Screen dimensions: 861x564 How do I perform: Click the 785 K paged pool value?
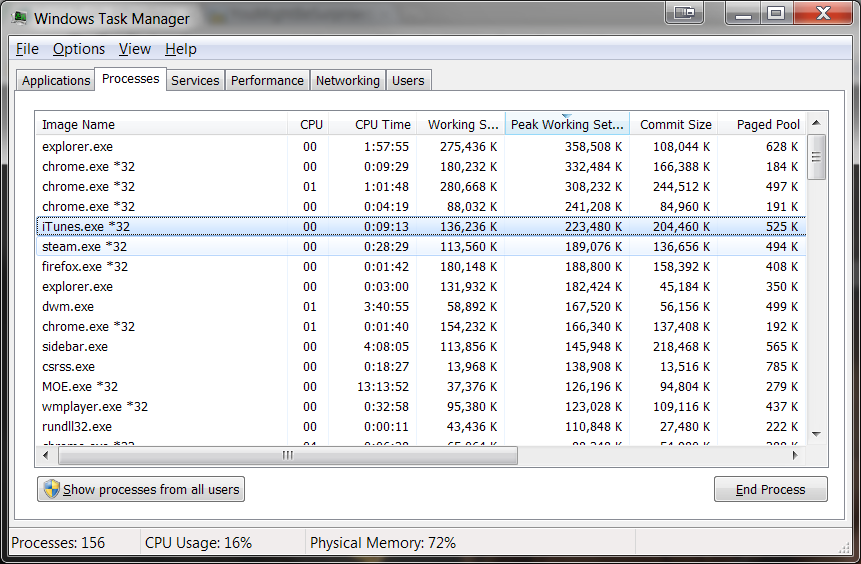point(782,366)
